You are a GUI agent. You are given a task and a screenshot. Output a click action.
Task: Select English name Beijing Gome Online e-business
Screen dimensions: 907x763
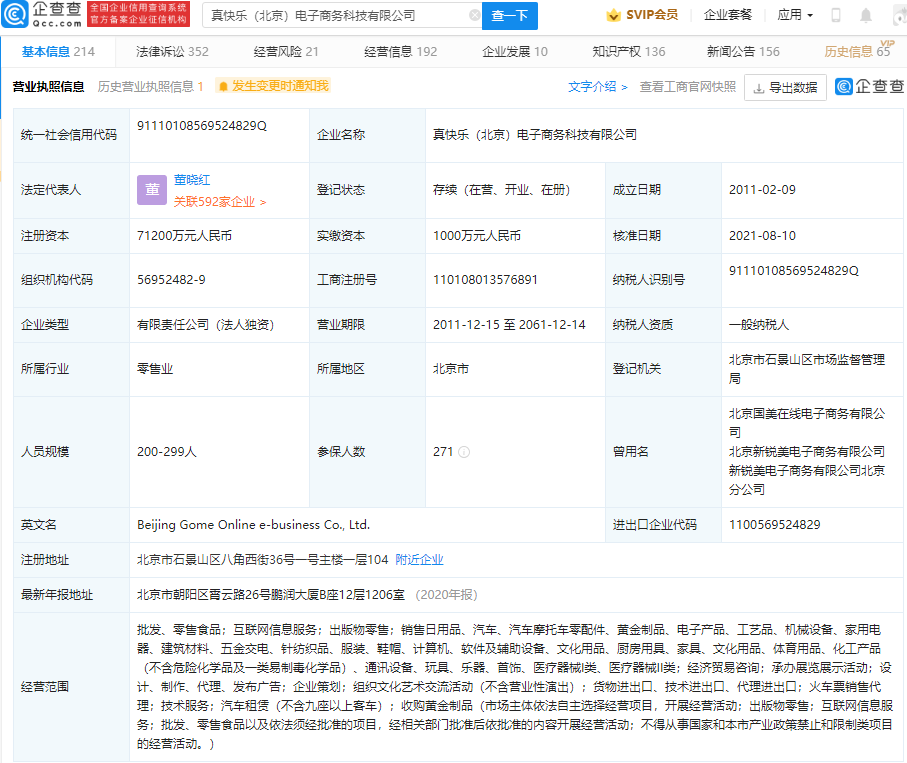pyautogui.click(x=253, y=525)
